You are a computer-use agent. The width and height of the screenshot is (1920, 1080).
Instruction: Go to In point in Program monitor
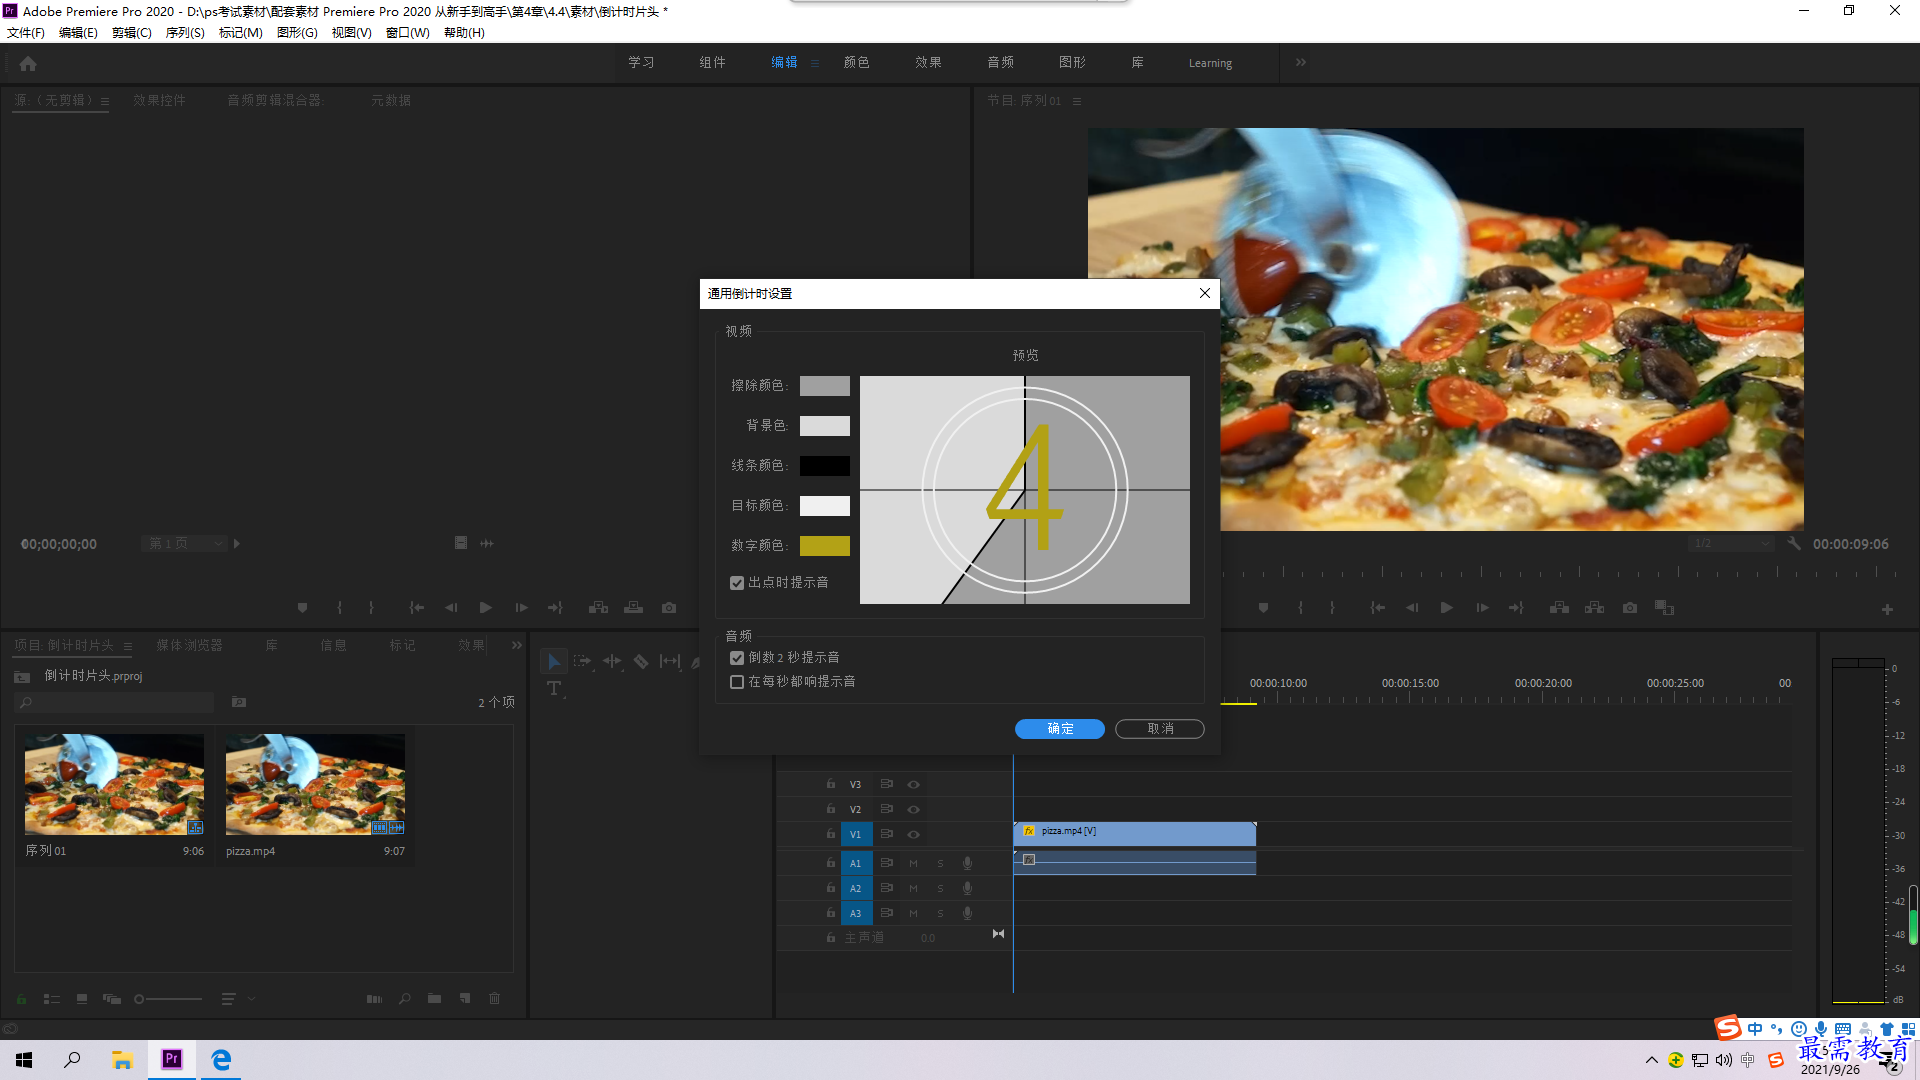pos(1377,608)
